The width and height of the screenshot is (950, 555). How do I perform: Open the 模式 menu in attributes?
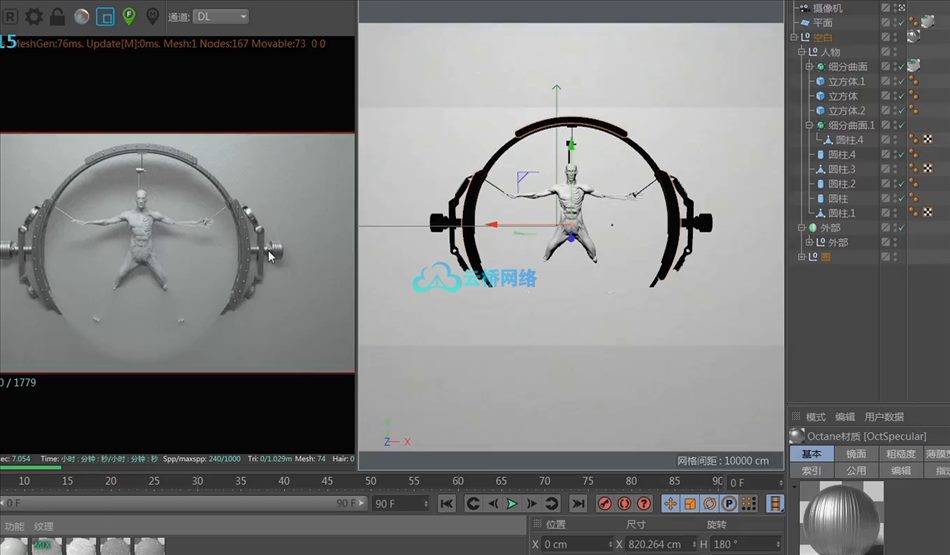click(815, 417)
